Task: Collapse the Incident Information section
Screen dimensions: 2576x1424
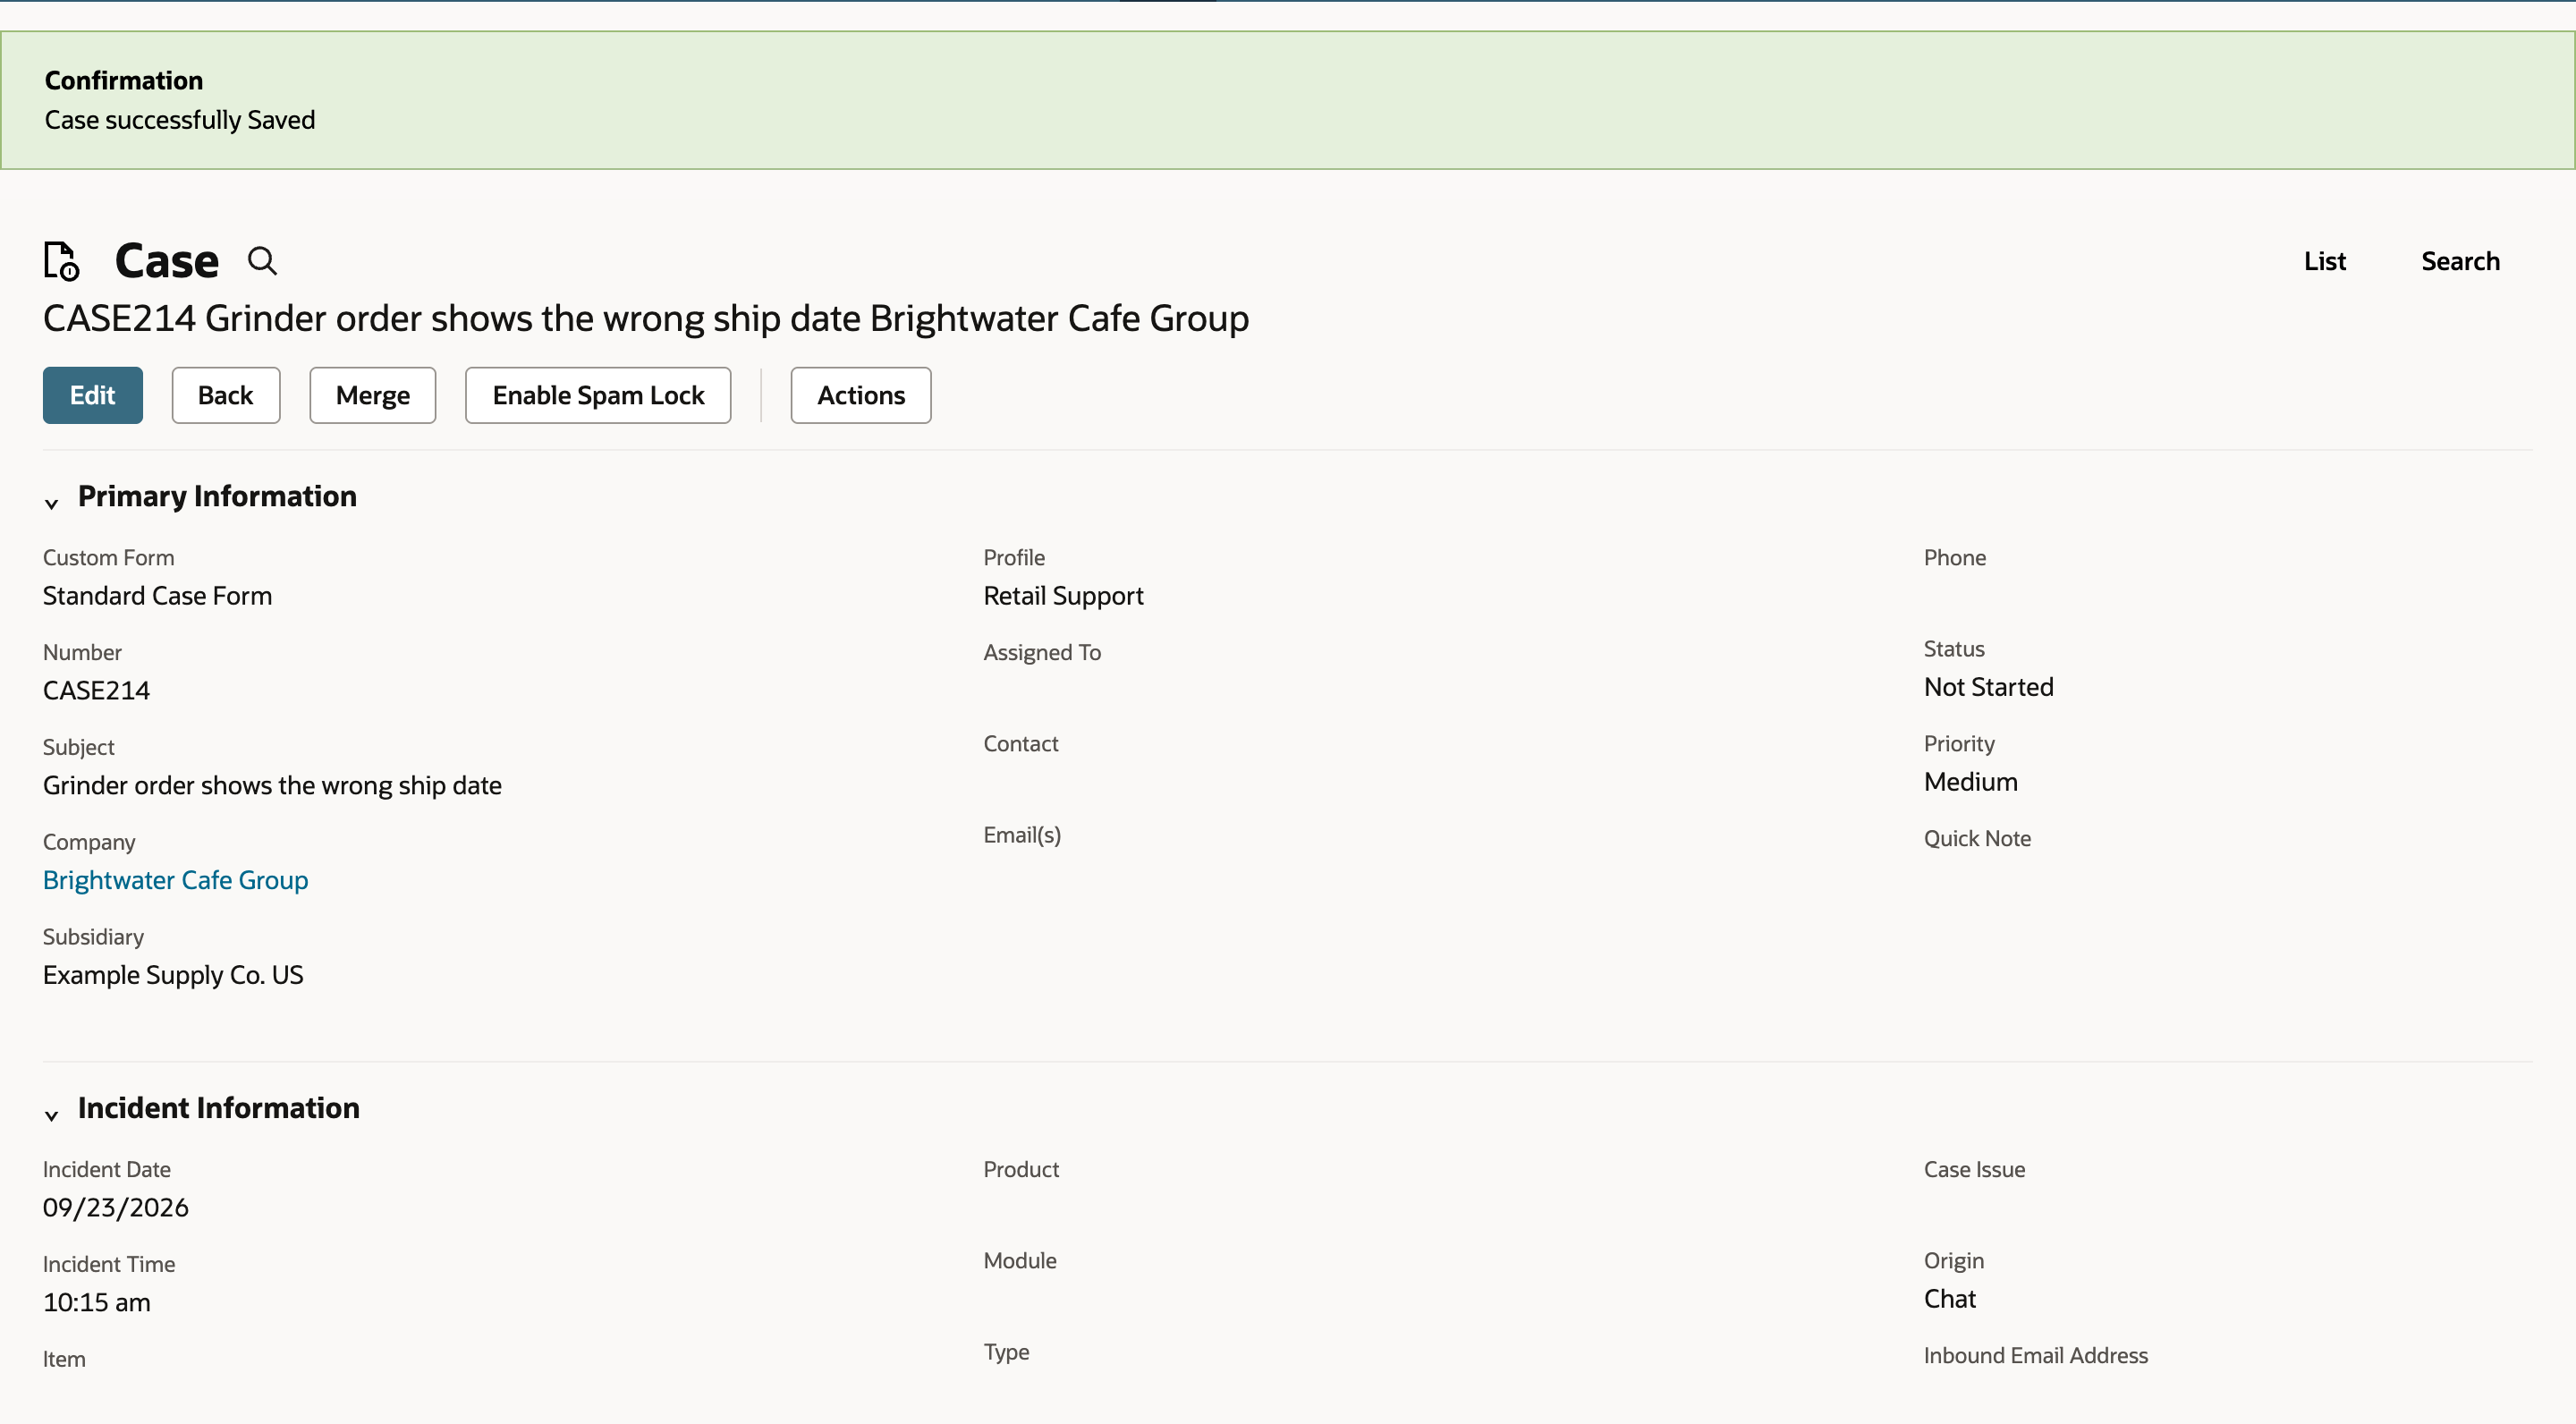Action: (x=52, y=1115)
